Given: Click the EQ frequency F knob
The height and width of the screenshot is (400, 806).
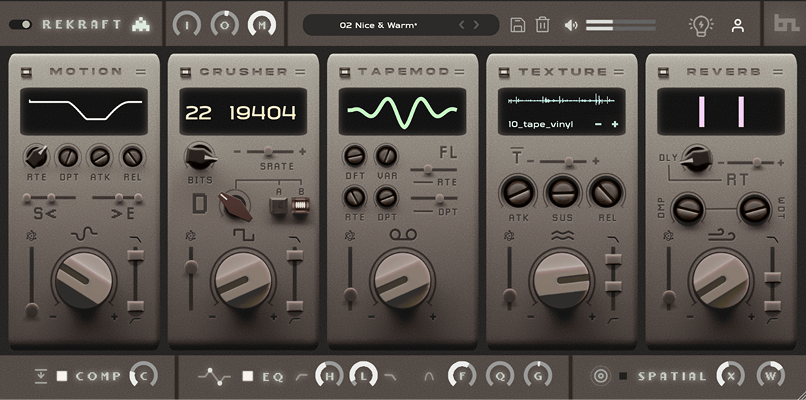Looking at the screenshot, I should [462, 376].
